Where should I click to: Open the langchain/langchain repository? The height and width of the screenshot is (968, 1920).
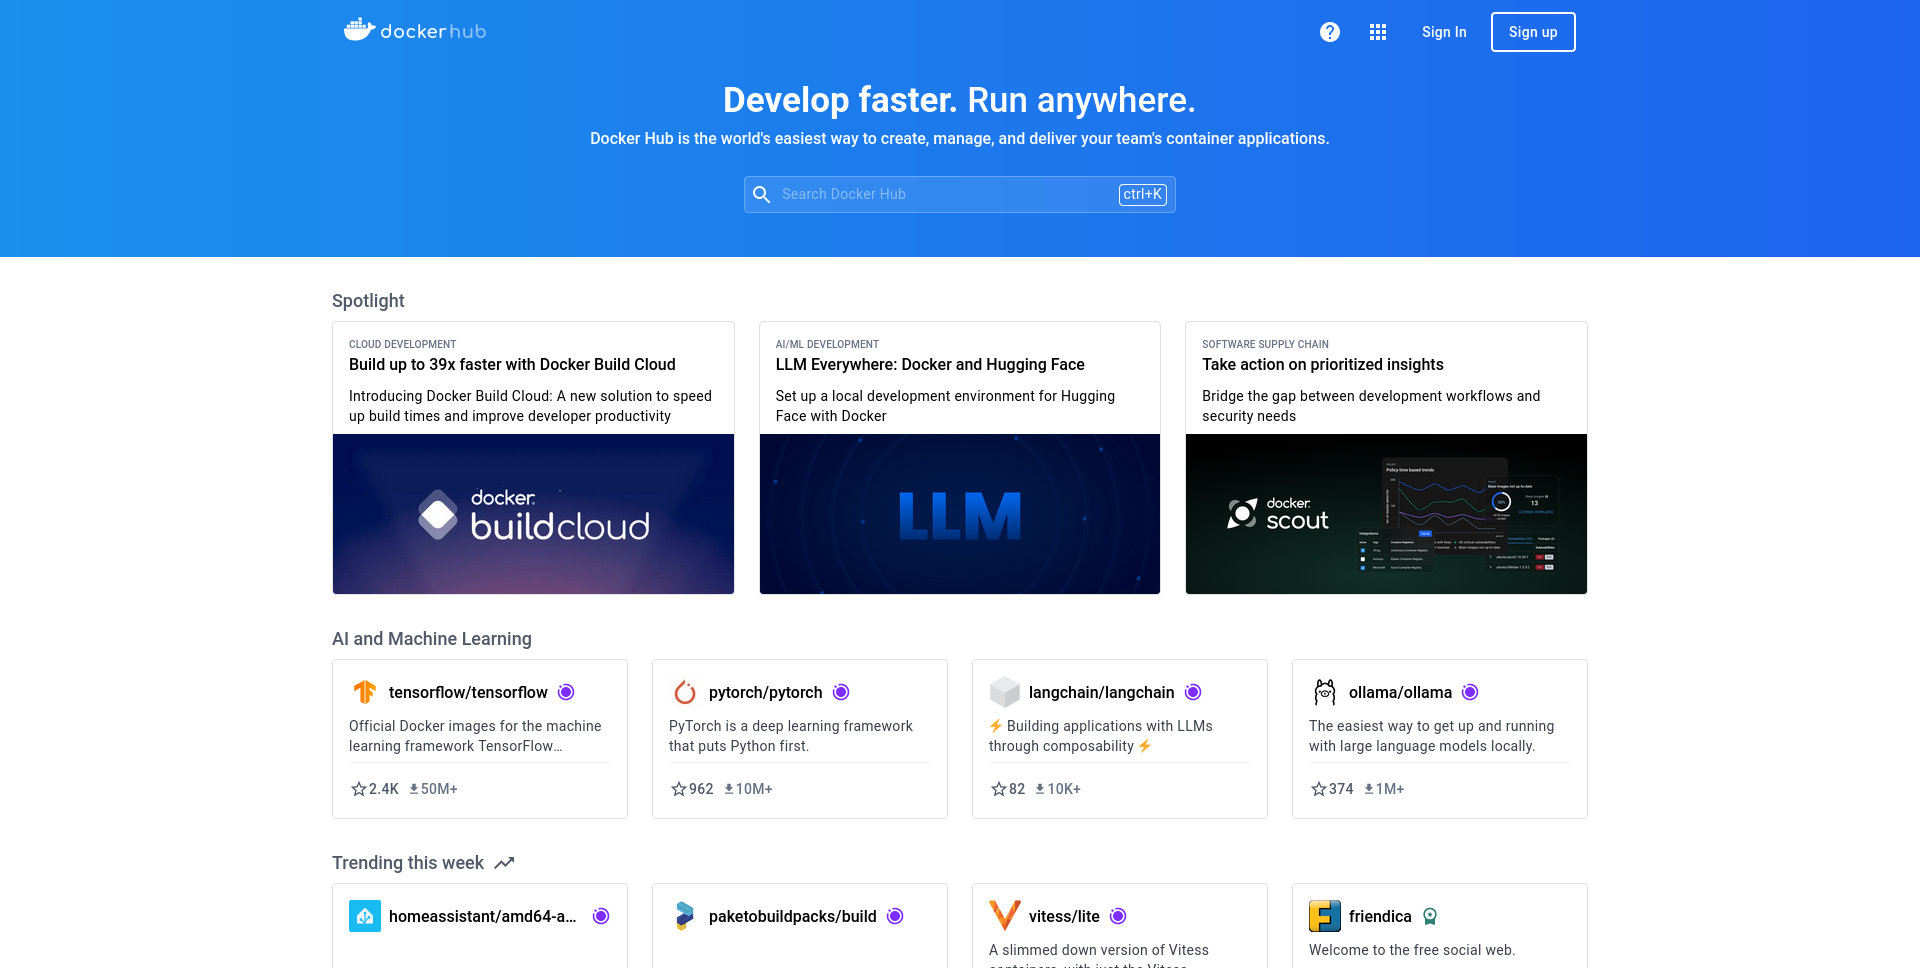[1102, 692]
